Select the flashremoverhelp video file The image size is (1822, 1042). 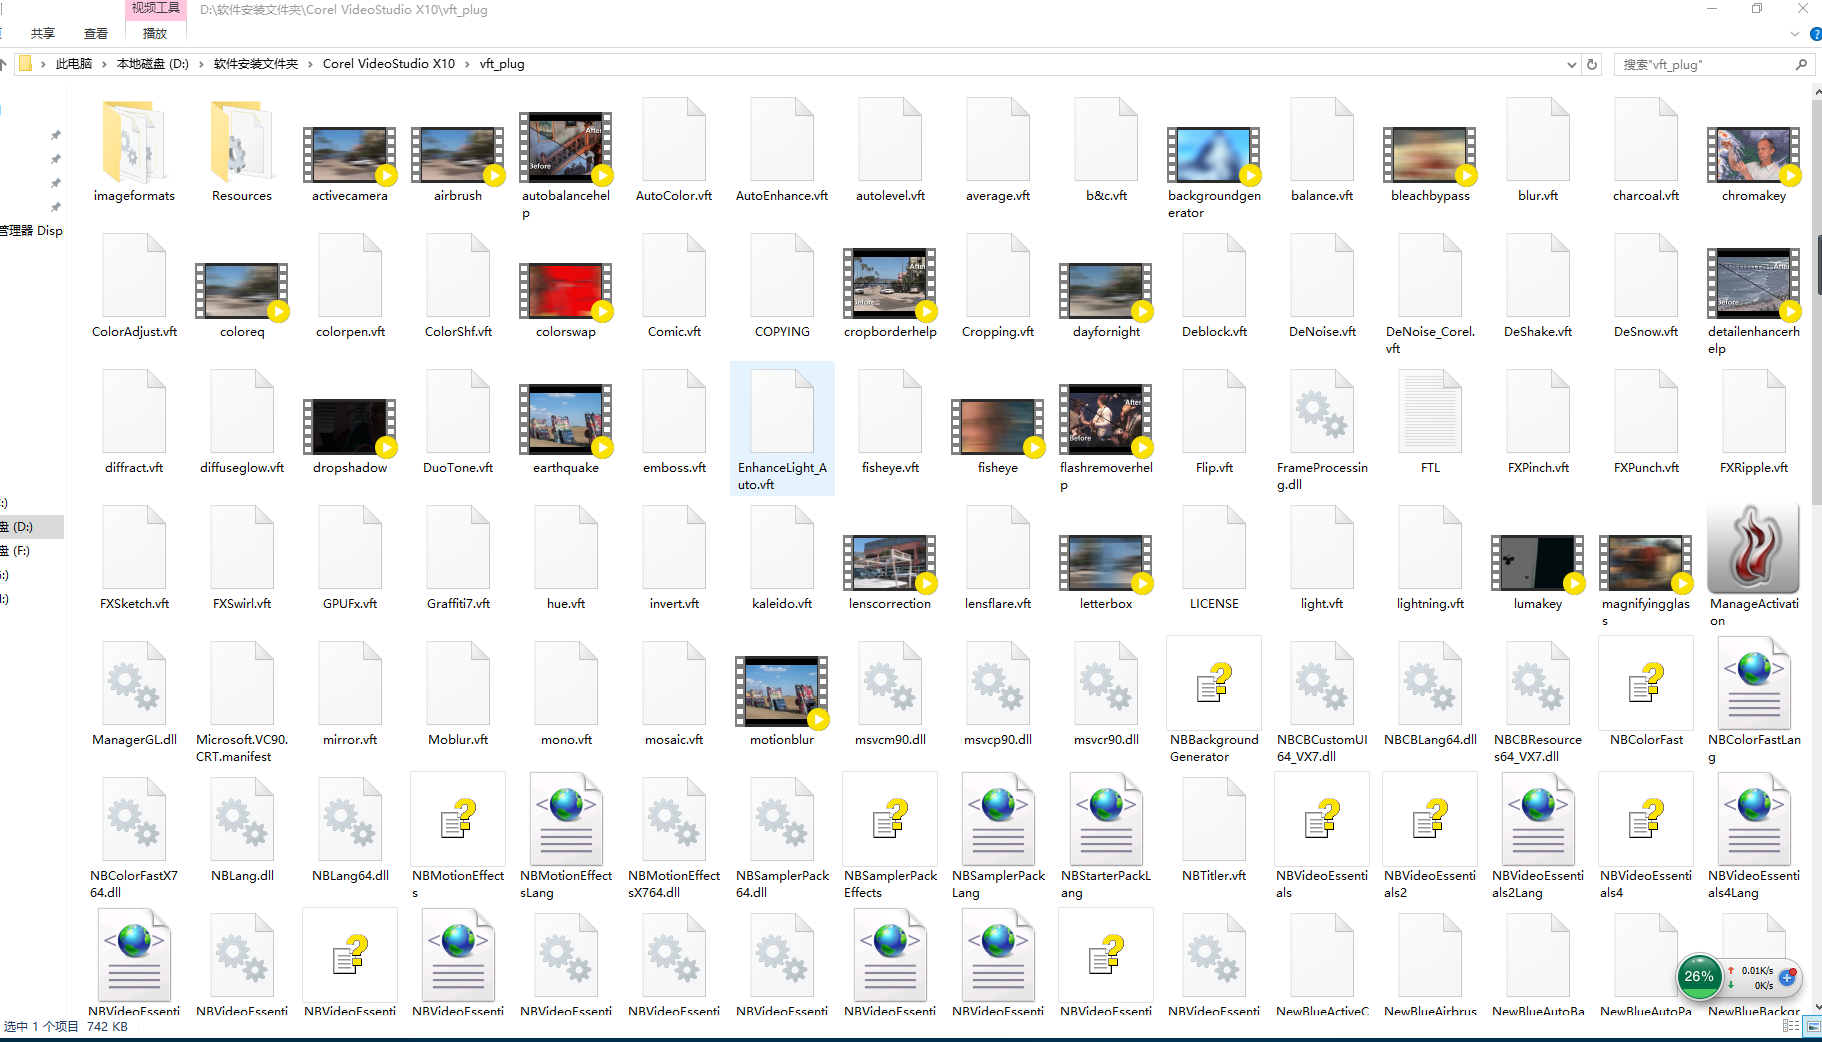point(1106,438)
